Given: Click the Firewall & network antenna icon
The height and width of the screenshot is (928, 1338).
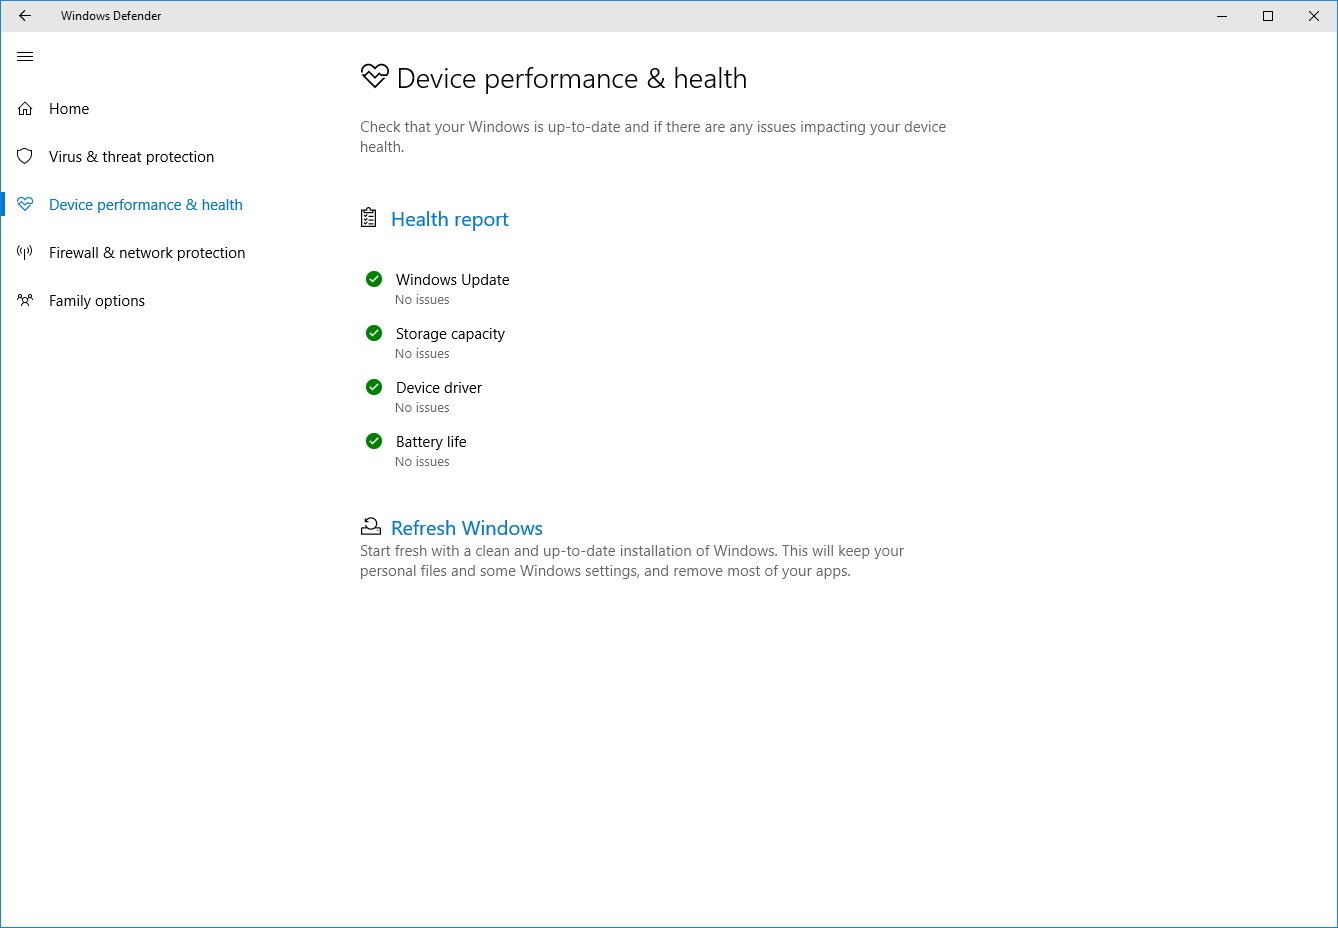Looking at the screenshot, I should coord(25,252).
